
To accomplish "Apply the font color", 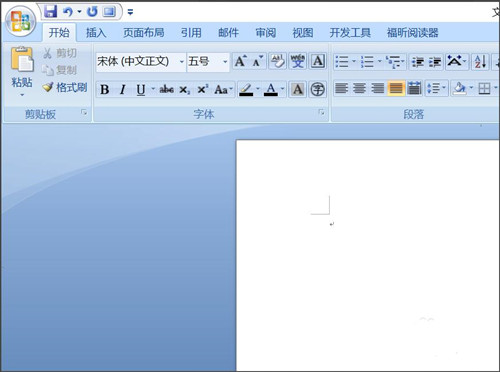I will click(271, 89).
